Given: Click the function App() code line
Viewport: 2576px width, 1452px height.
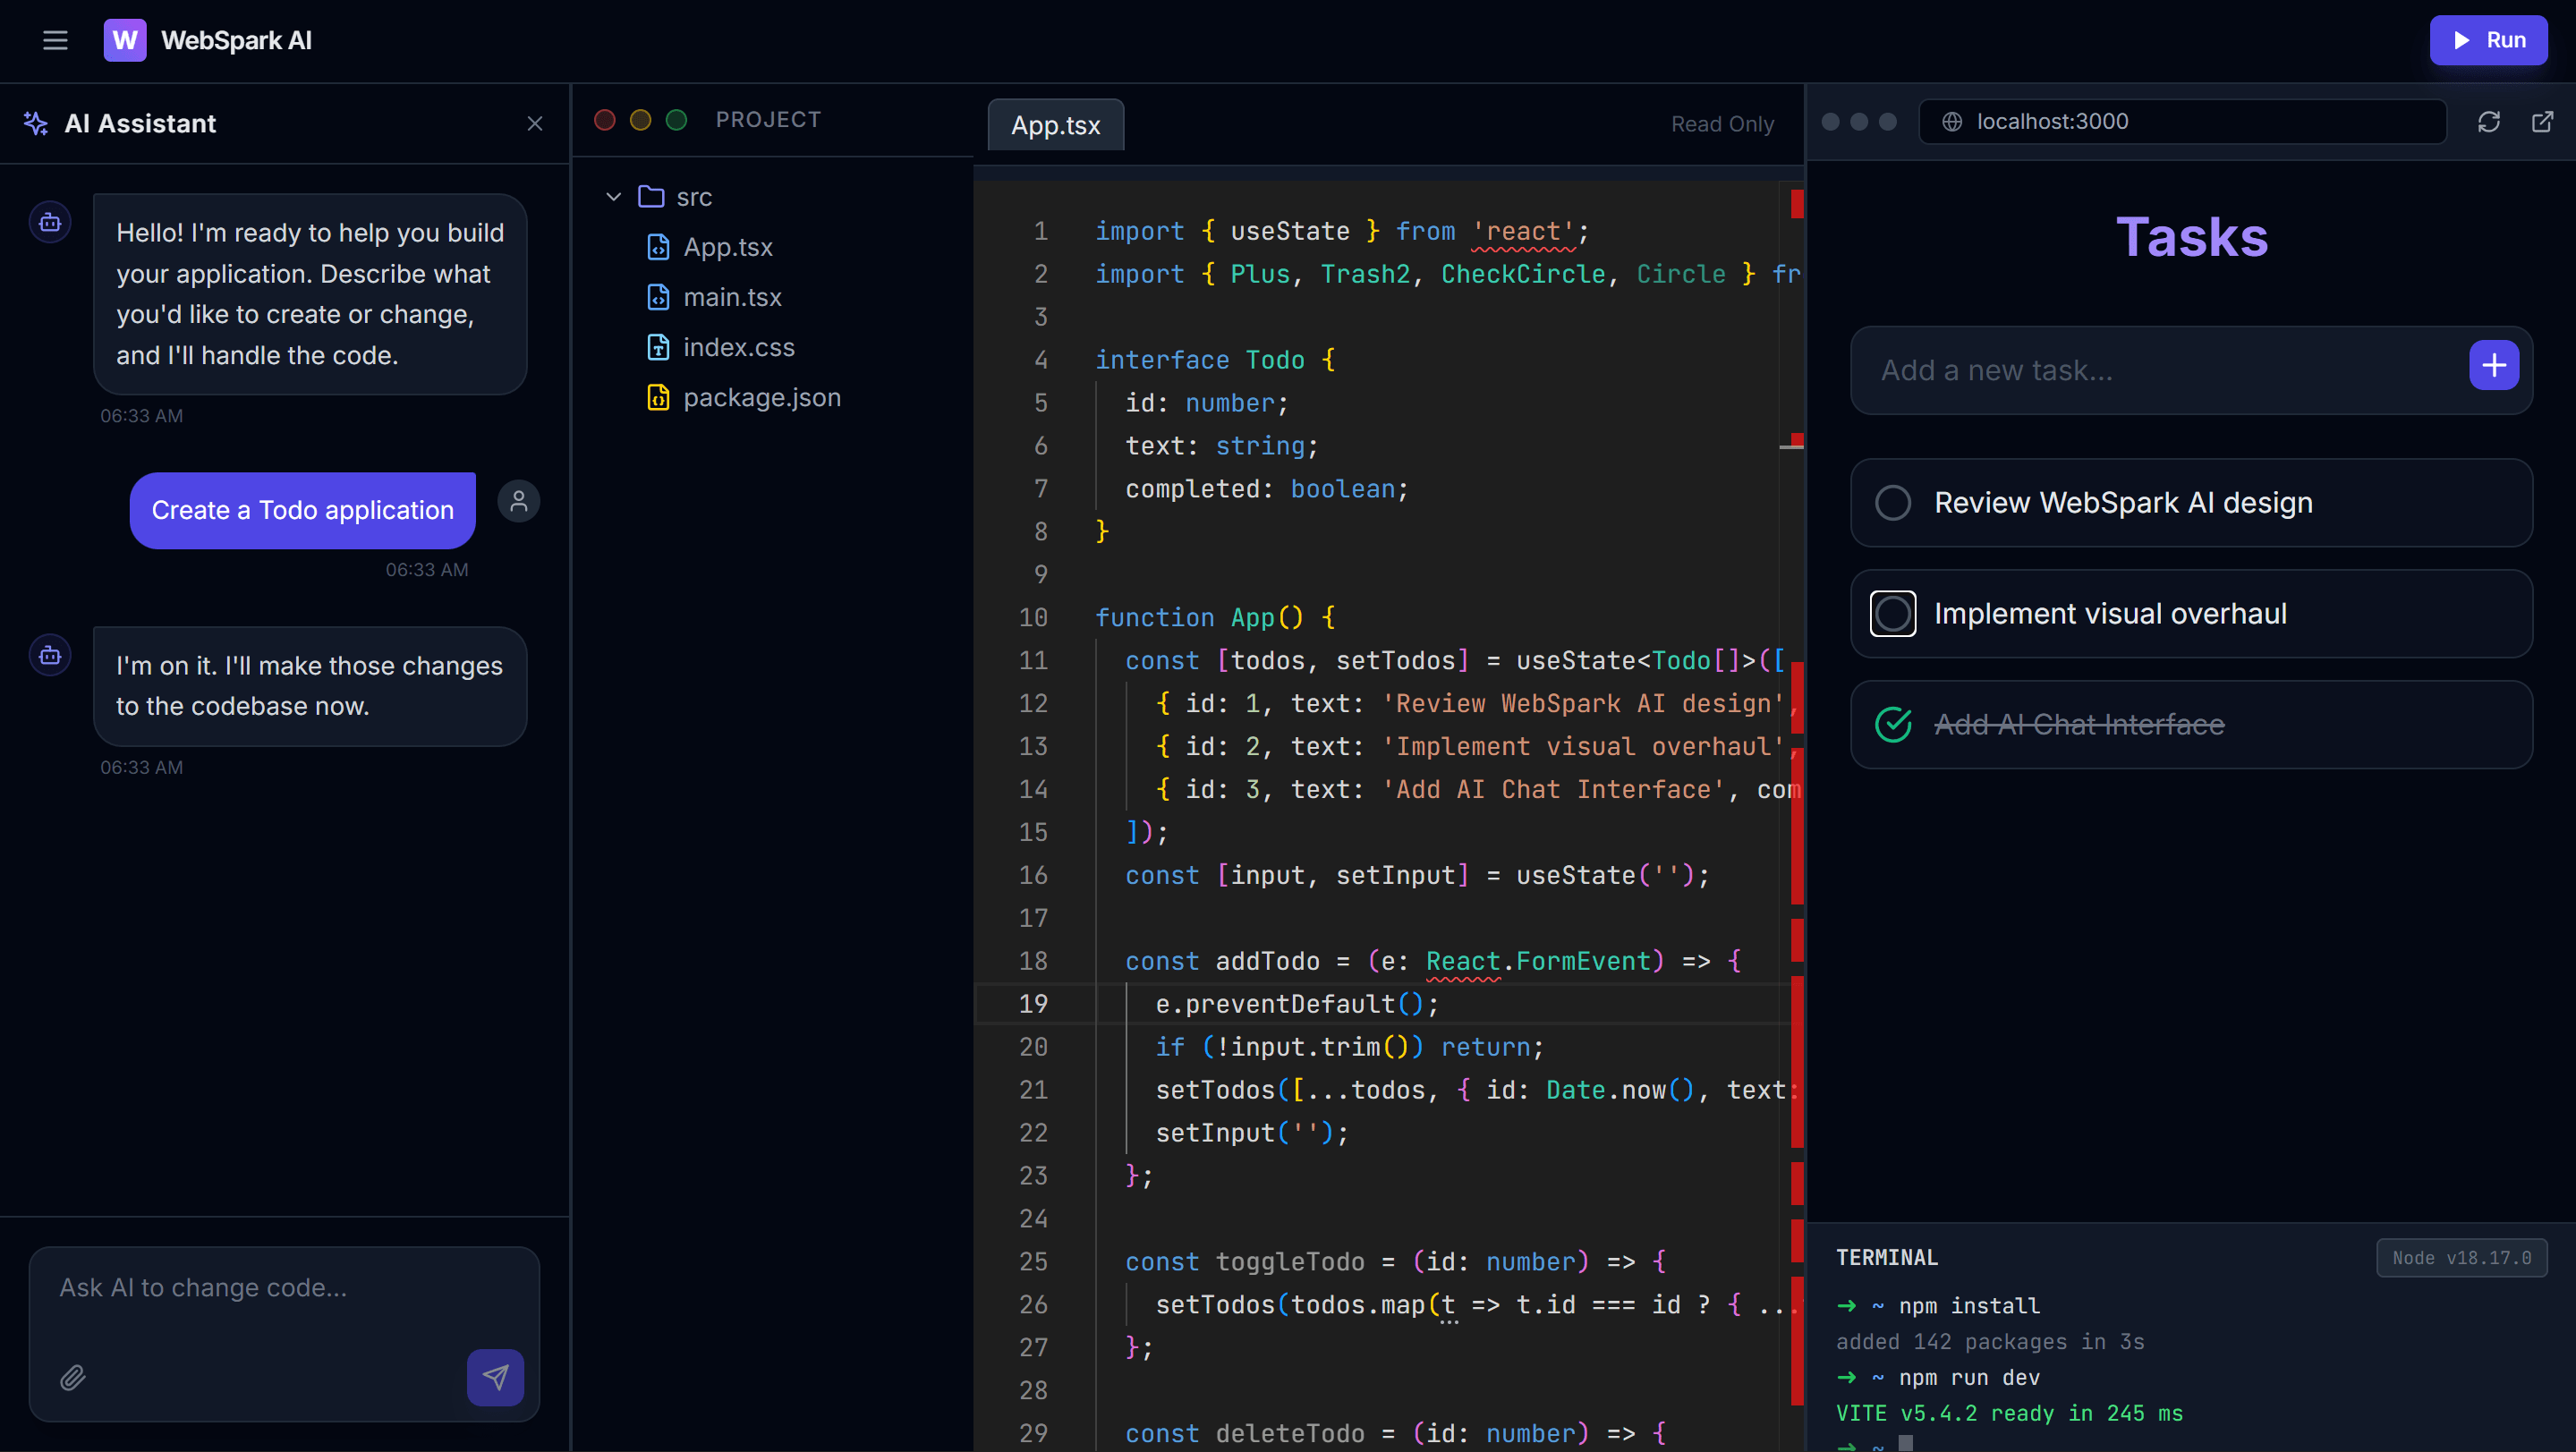Looking at the screenshot, I should tap(1214, 618).
